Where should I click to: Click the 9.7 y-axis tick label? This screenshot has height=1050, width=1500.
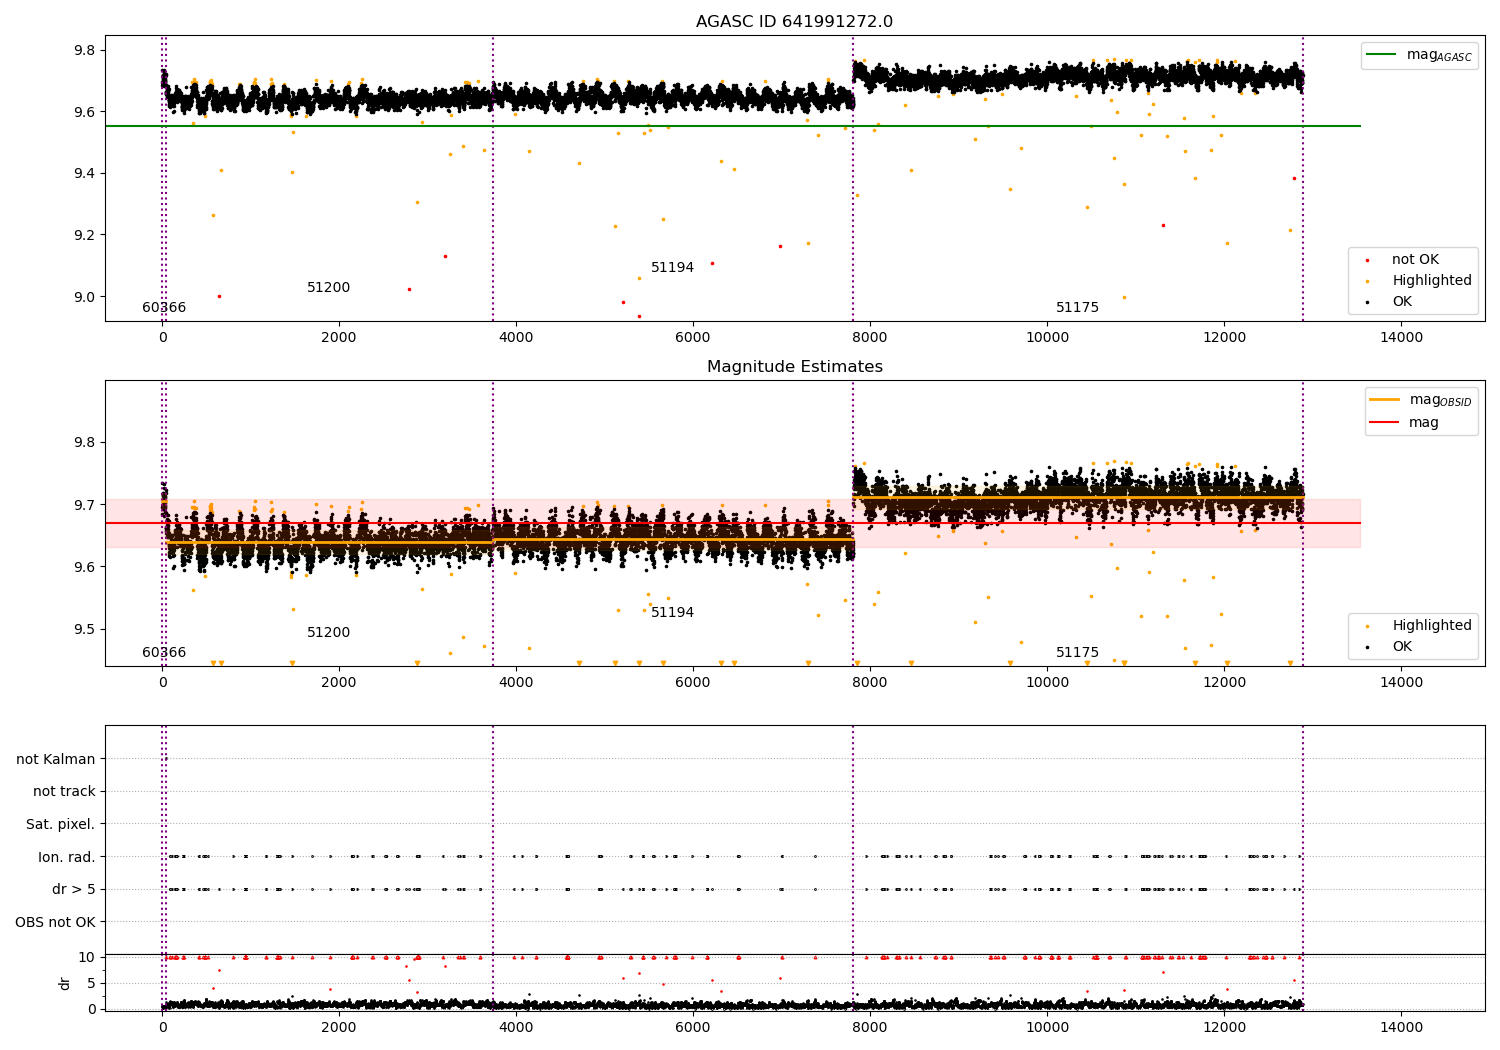point(85,505)
